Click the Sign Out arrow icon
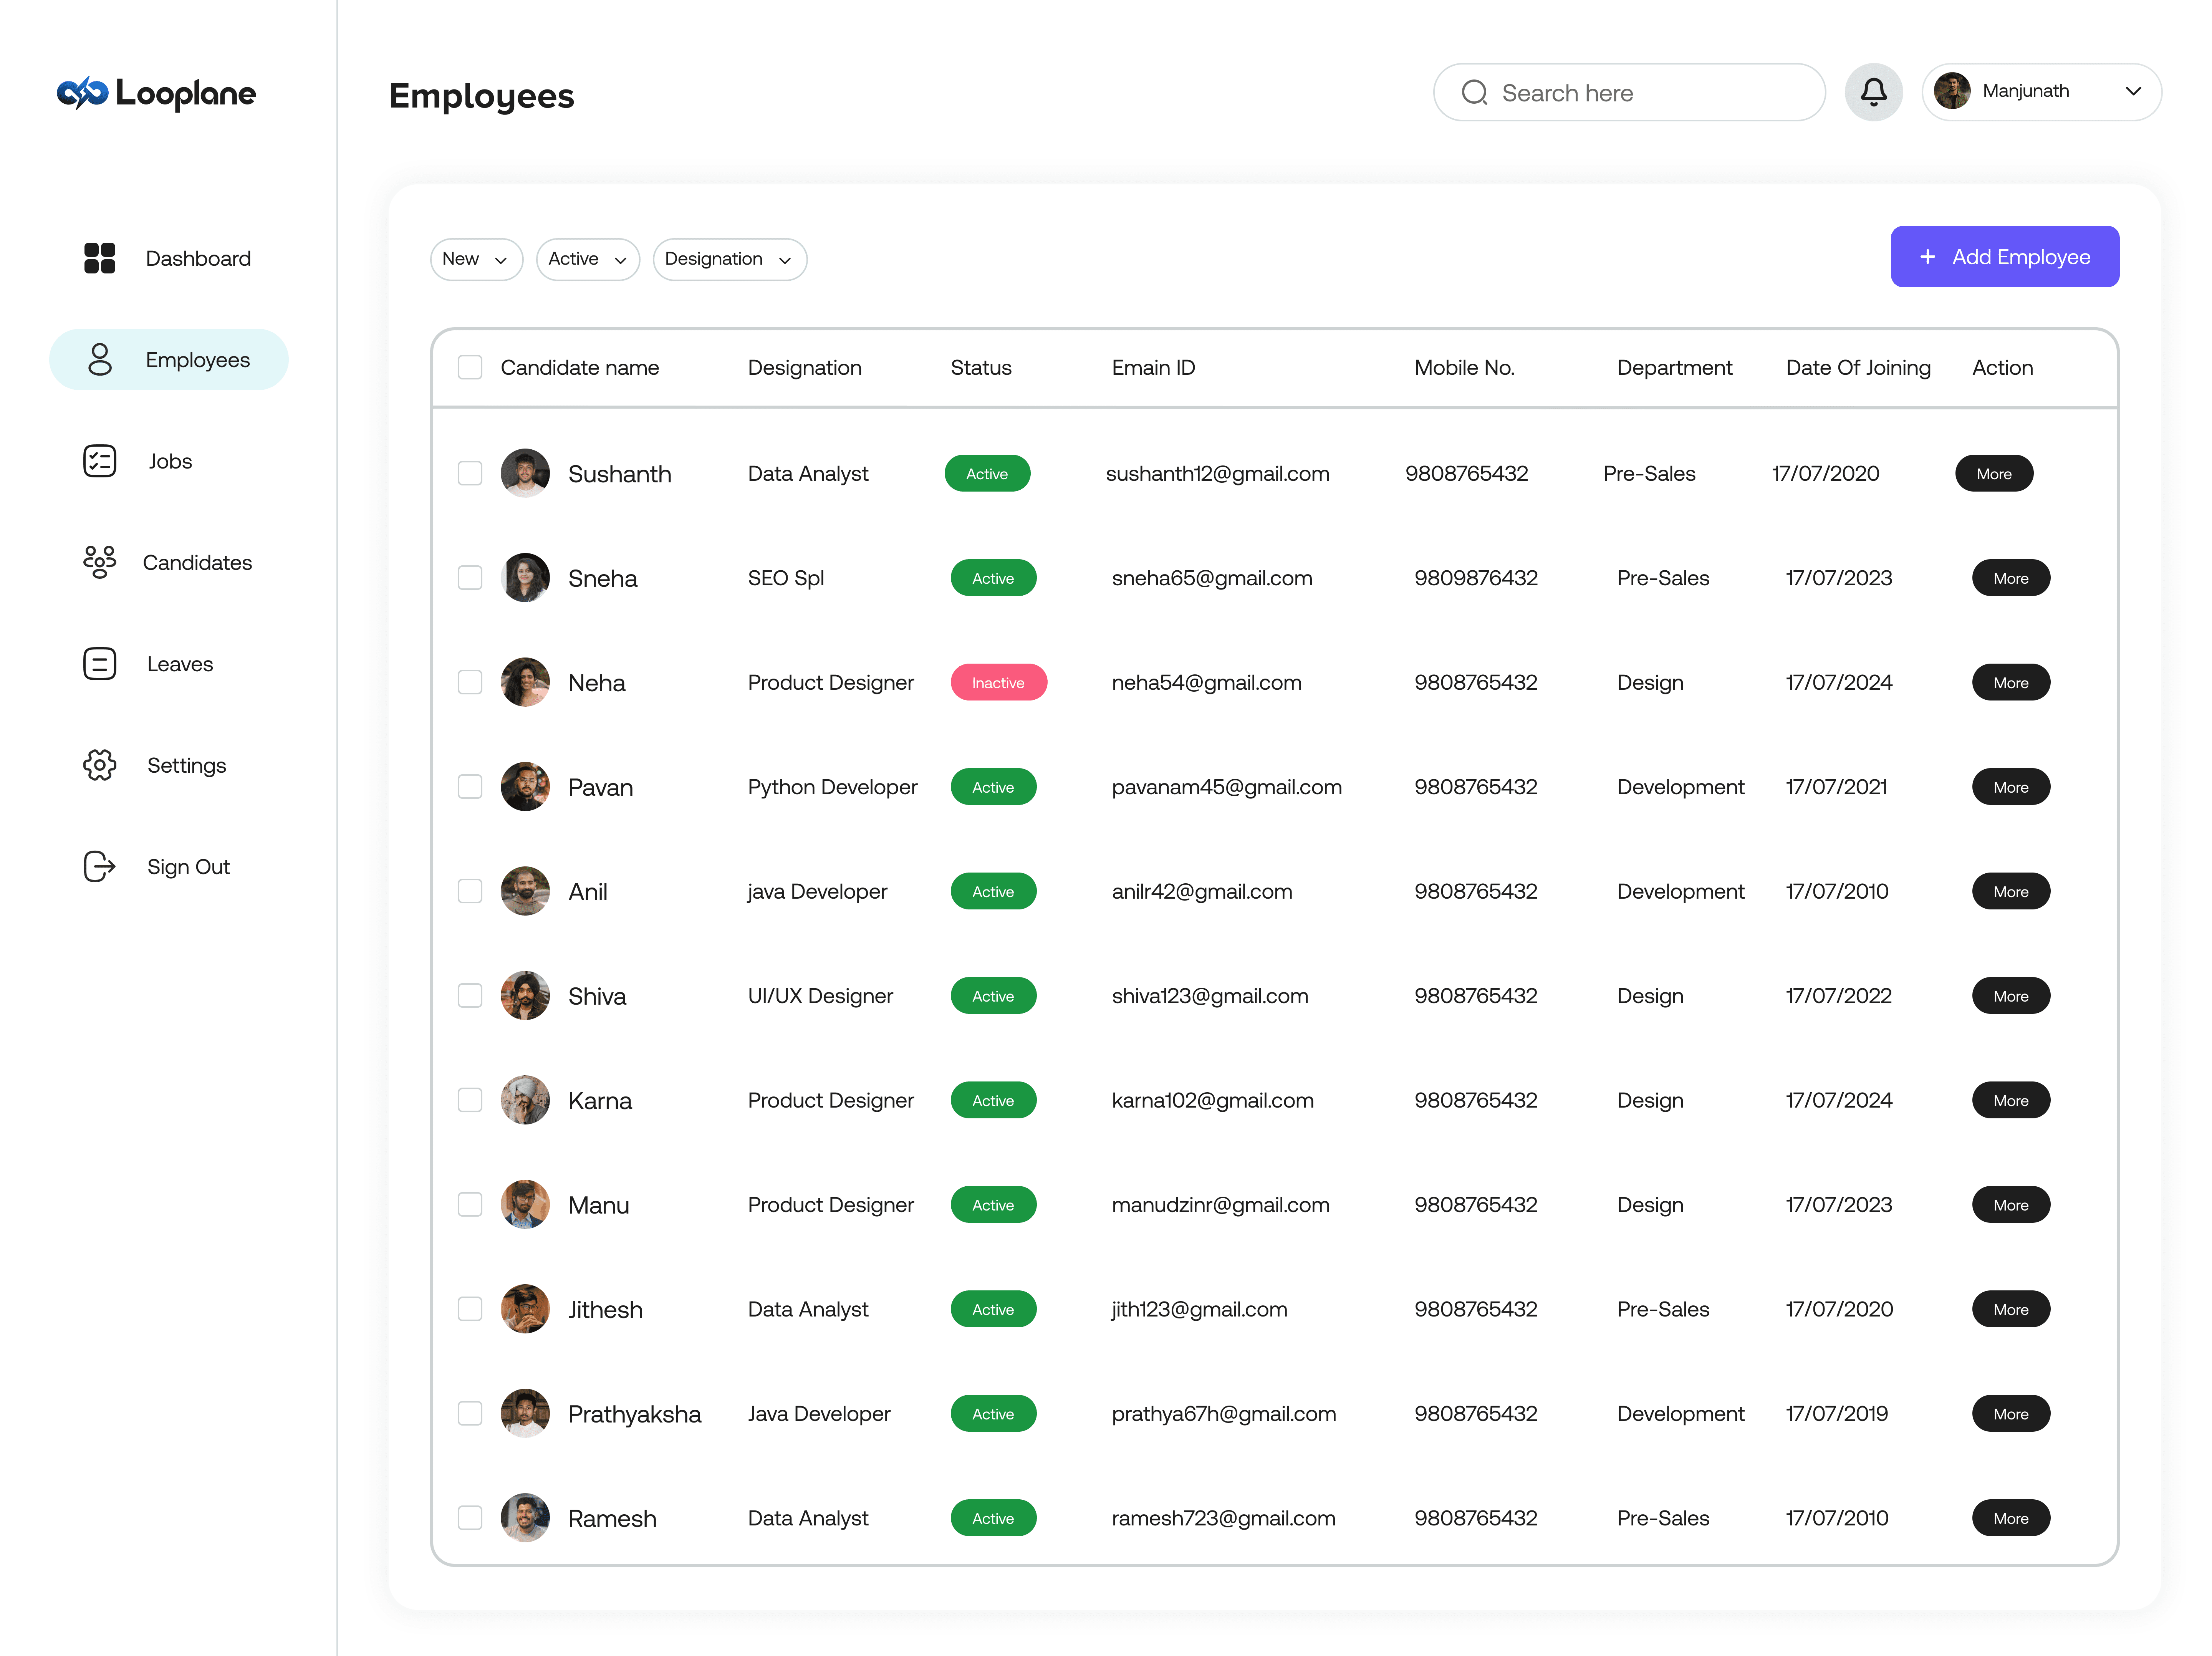This screenshot has height=1656, width=2212. click(x=99, y=866)
